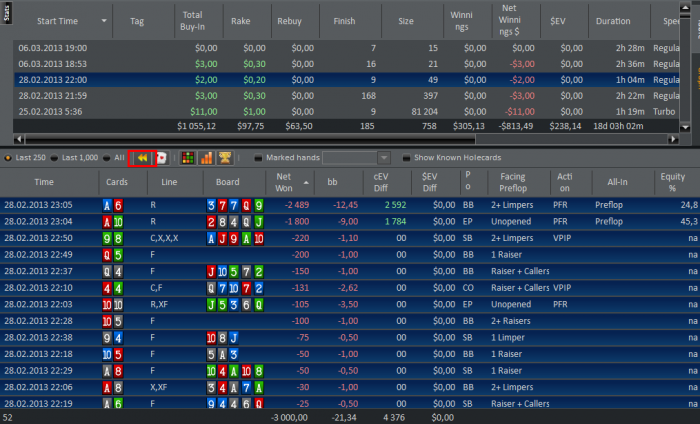Select the 28.02.2013 22:29 hand row

pos(350,370)
